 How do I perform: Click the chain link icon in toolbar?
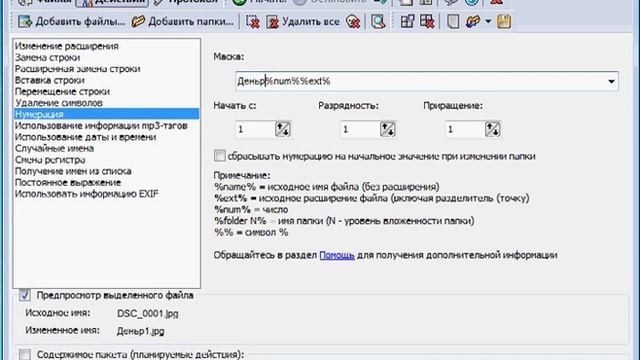click(473, 22)
